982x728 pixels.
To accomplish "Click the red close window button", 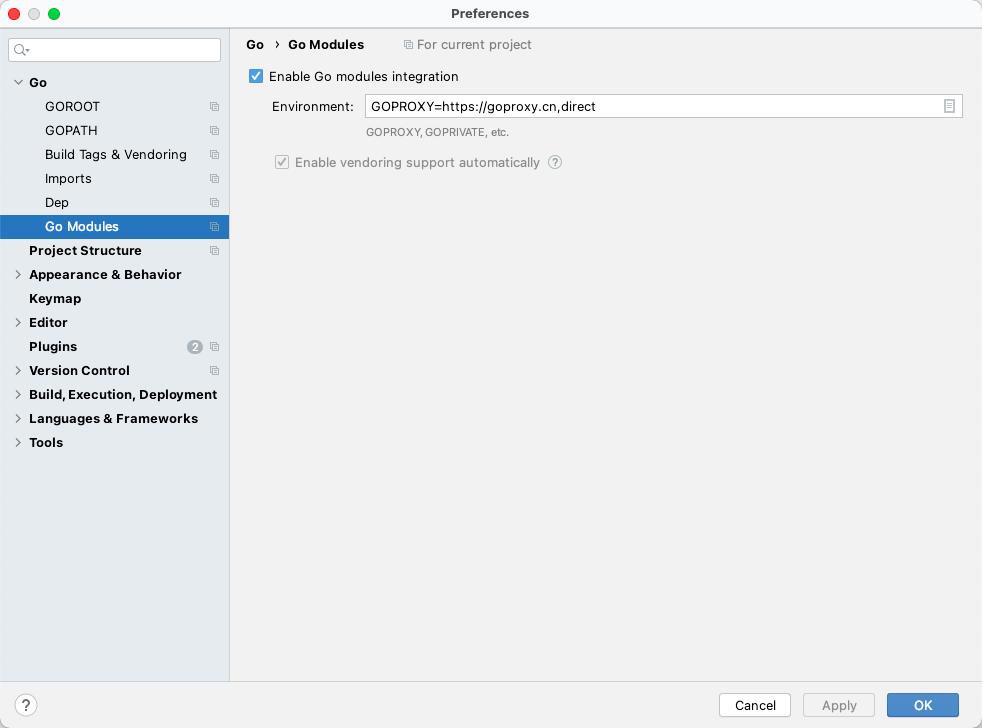I will pos(14,14).
